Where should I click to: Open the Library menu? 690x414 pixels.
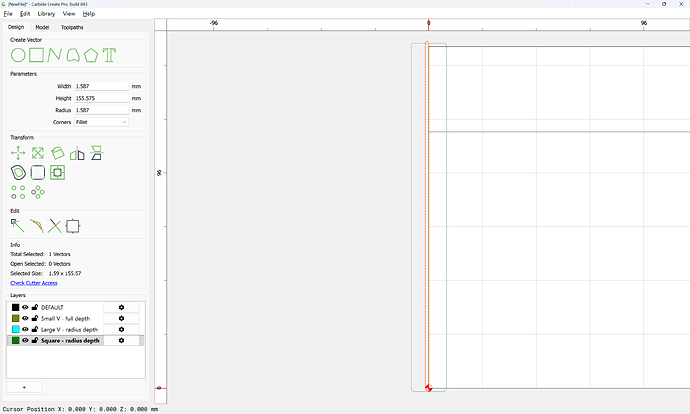coord(46,14)
